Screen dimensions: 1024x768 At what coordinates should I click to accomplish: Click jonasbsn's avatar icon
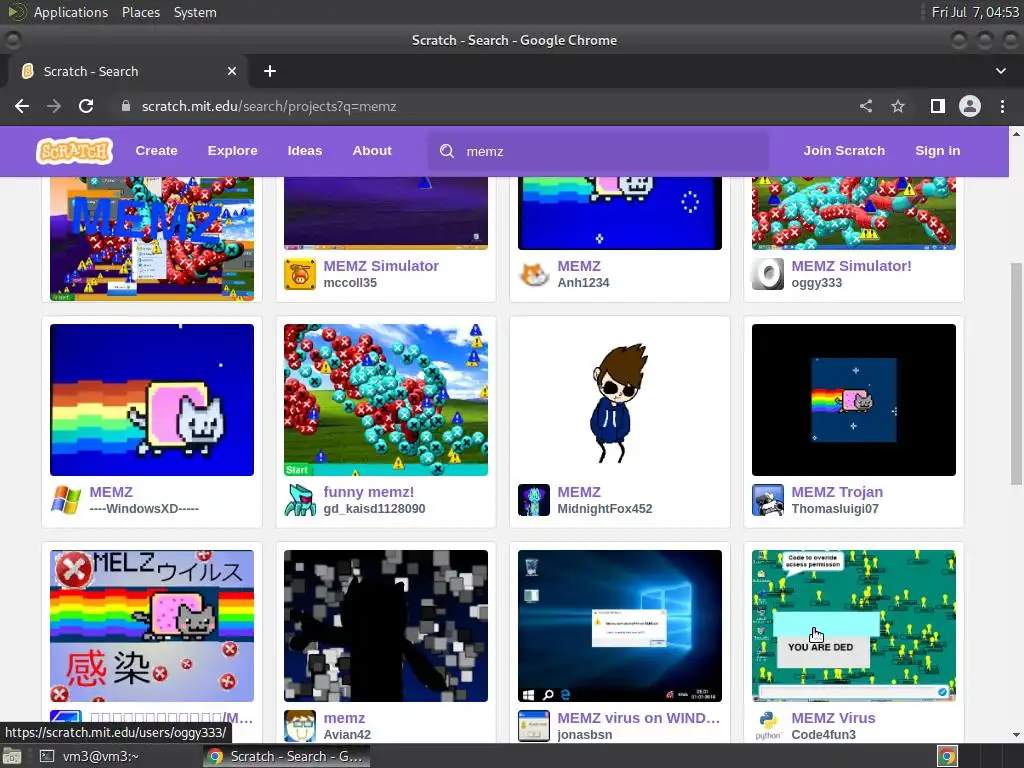(534, 726)
